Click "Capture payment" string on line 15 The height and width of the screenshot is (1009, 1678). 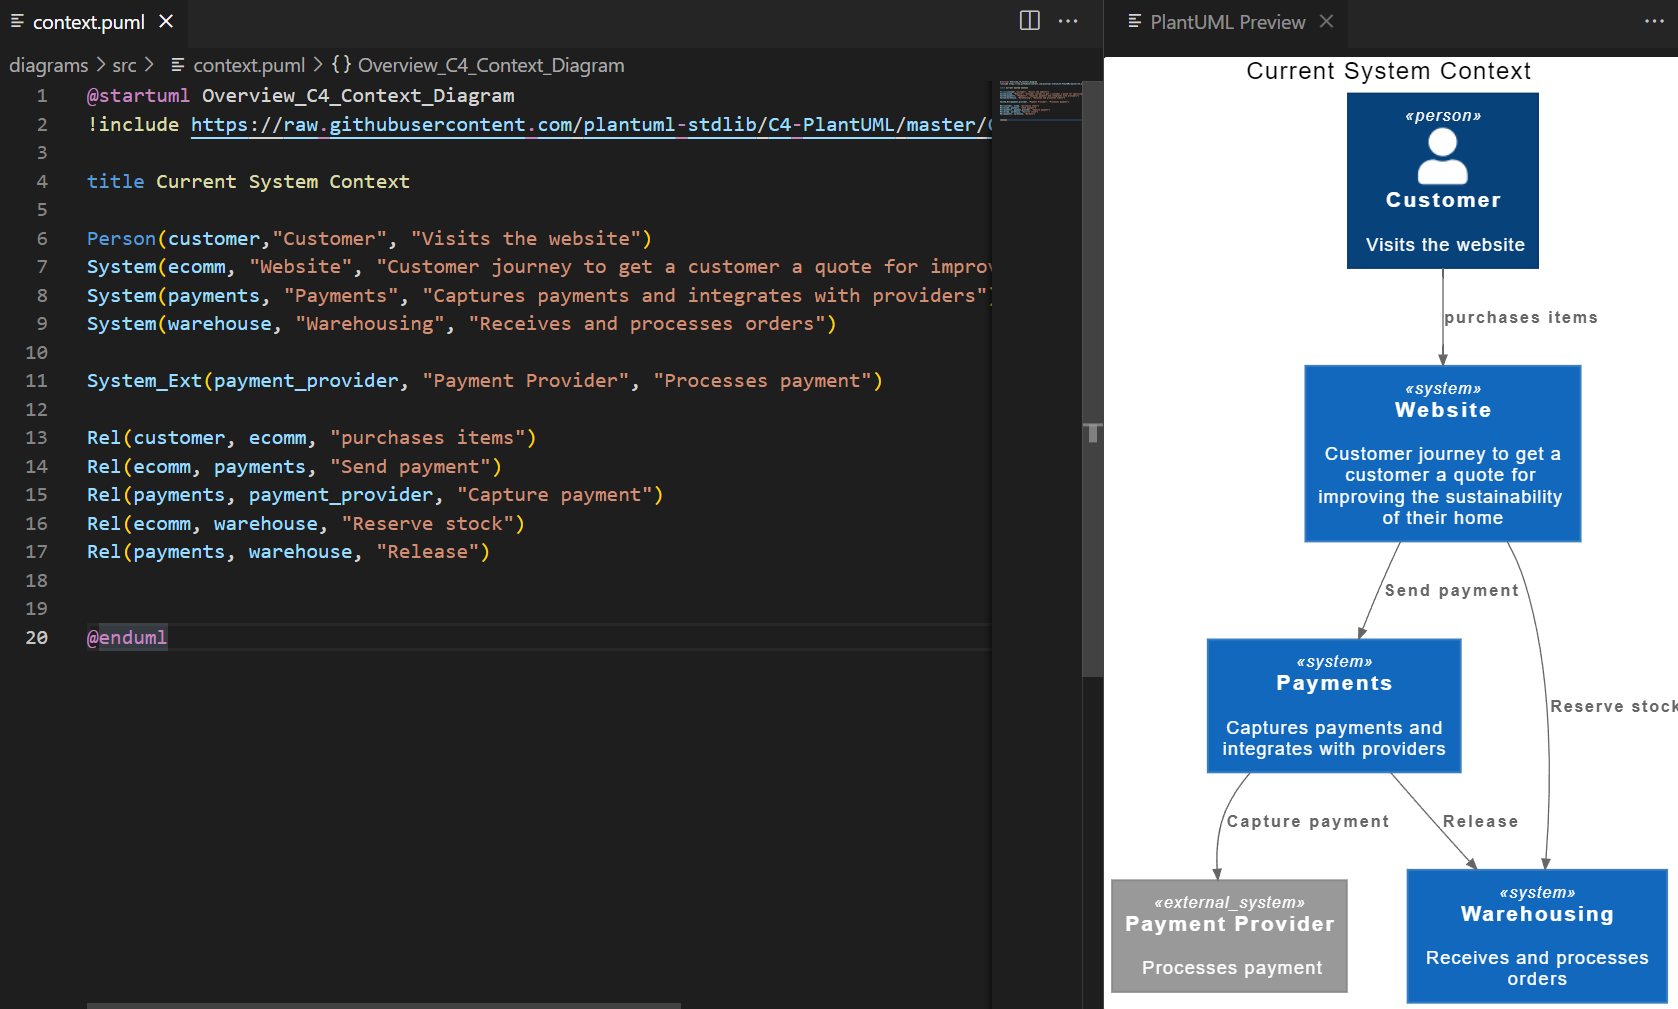pyautogui.click(x=554, y=494)
